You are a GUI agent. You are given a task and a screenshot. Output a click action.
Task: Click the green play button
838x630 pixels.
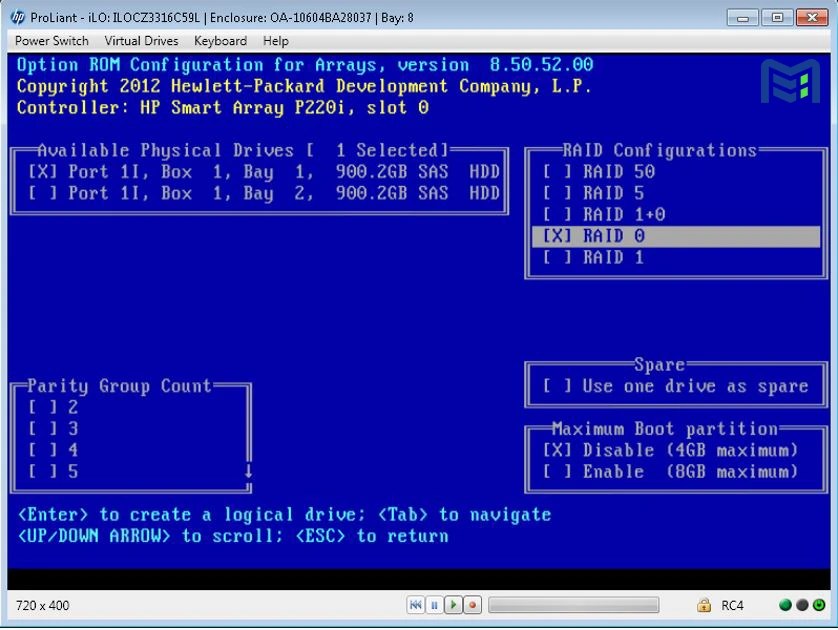click(x=453, y=605)
